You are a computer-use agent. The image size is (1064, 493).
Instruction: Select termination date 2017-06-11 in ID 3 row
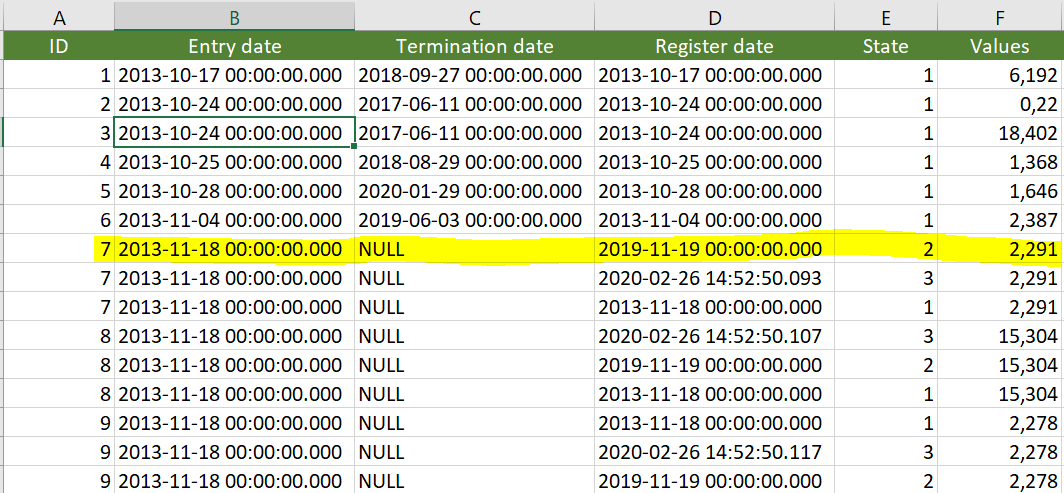474,133
